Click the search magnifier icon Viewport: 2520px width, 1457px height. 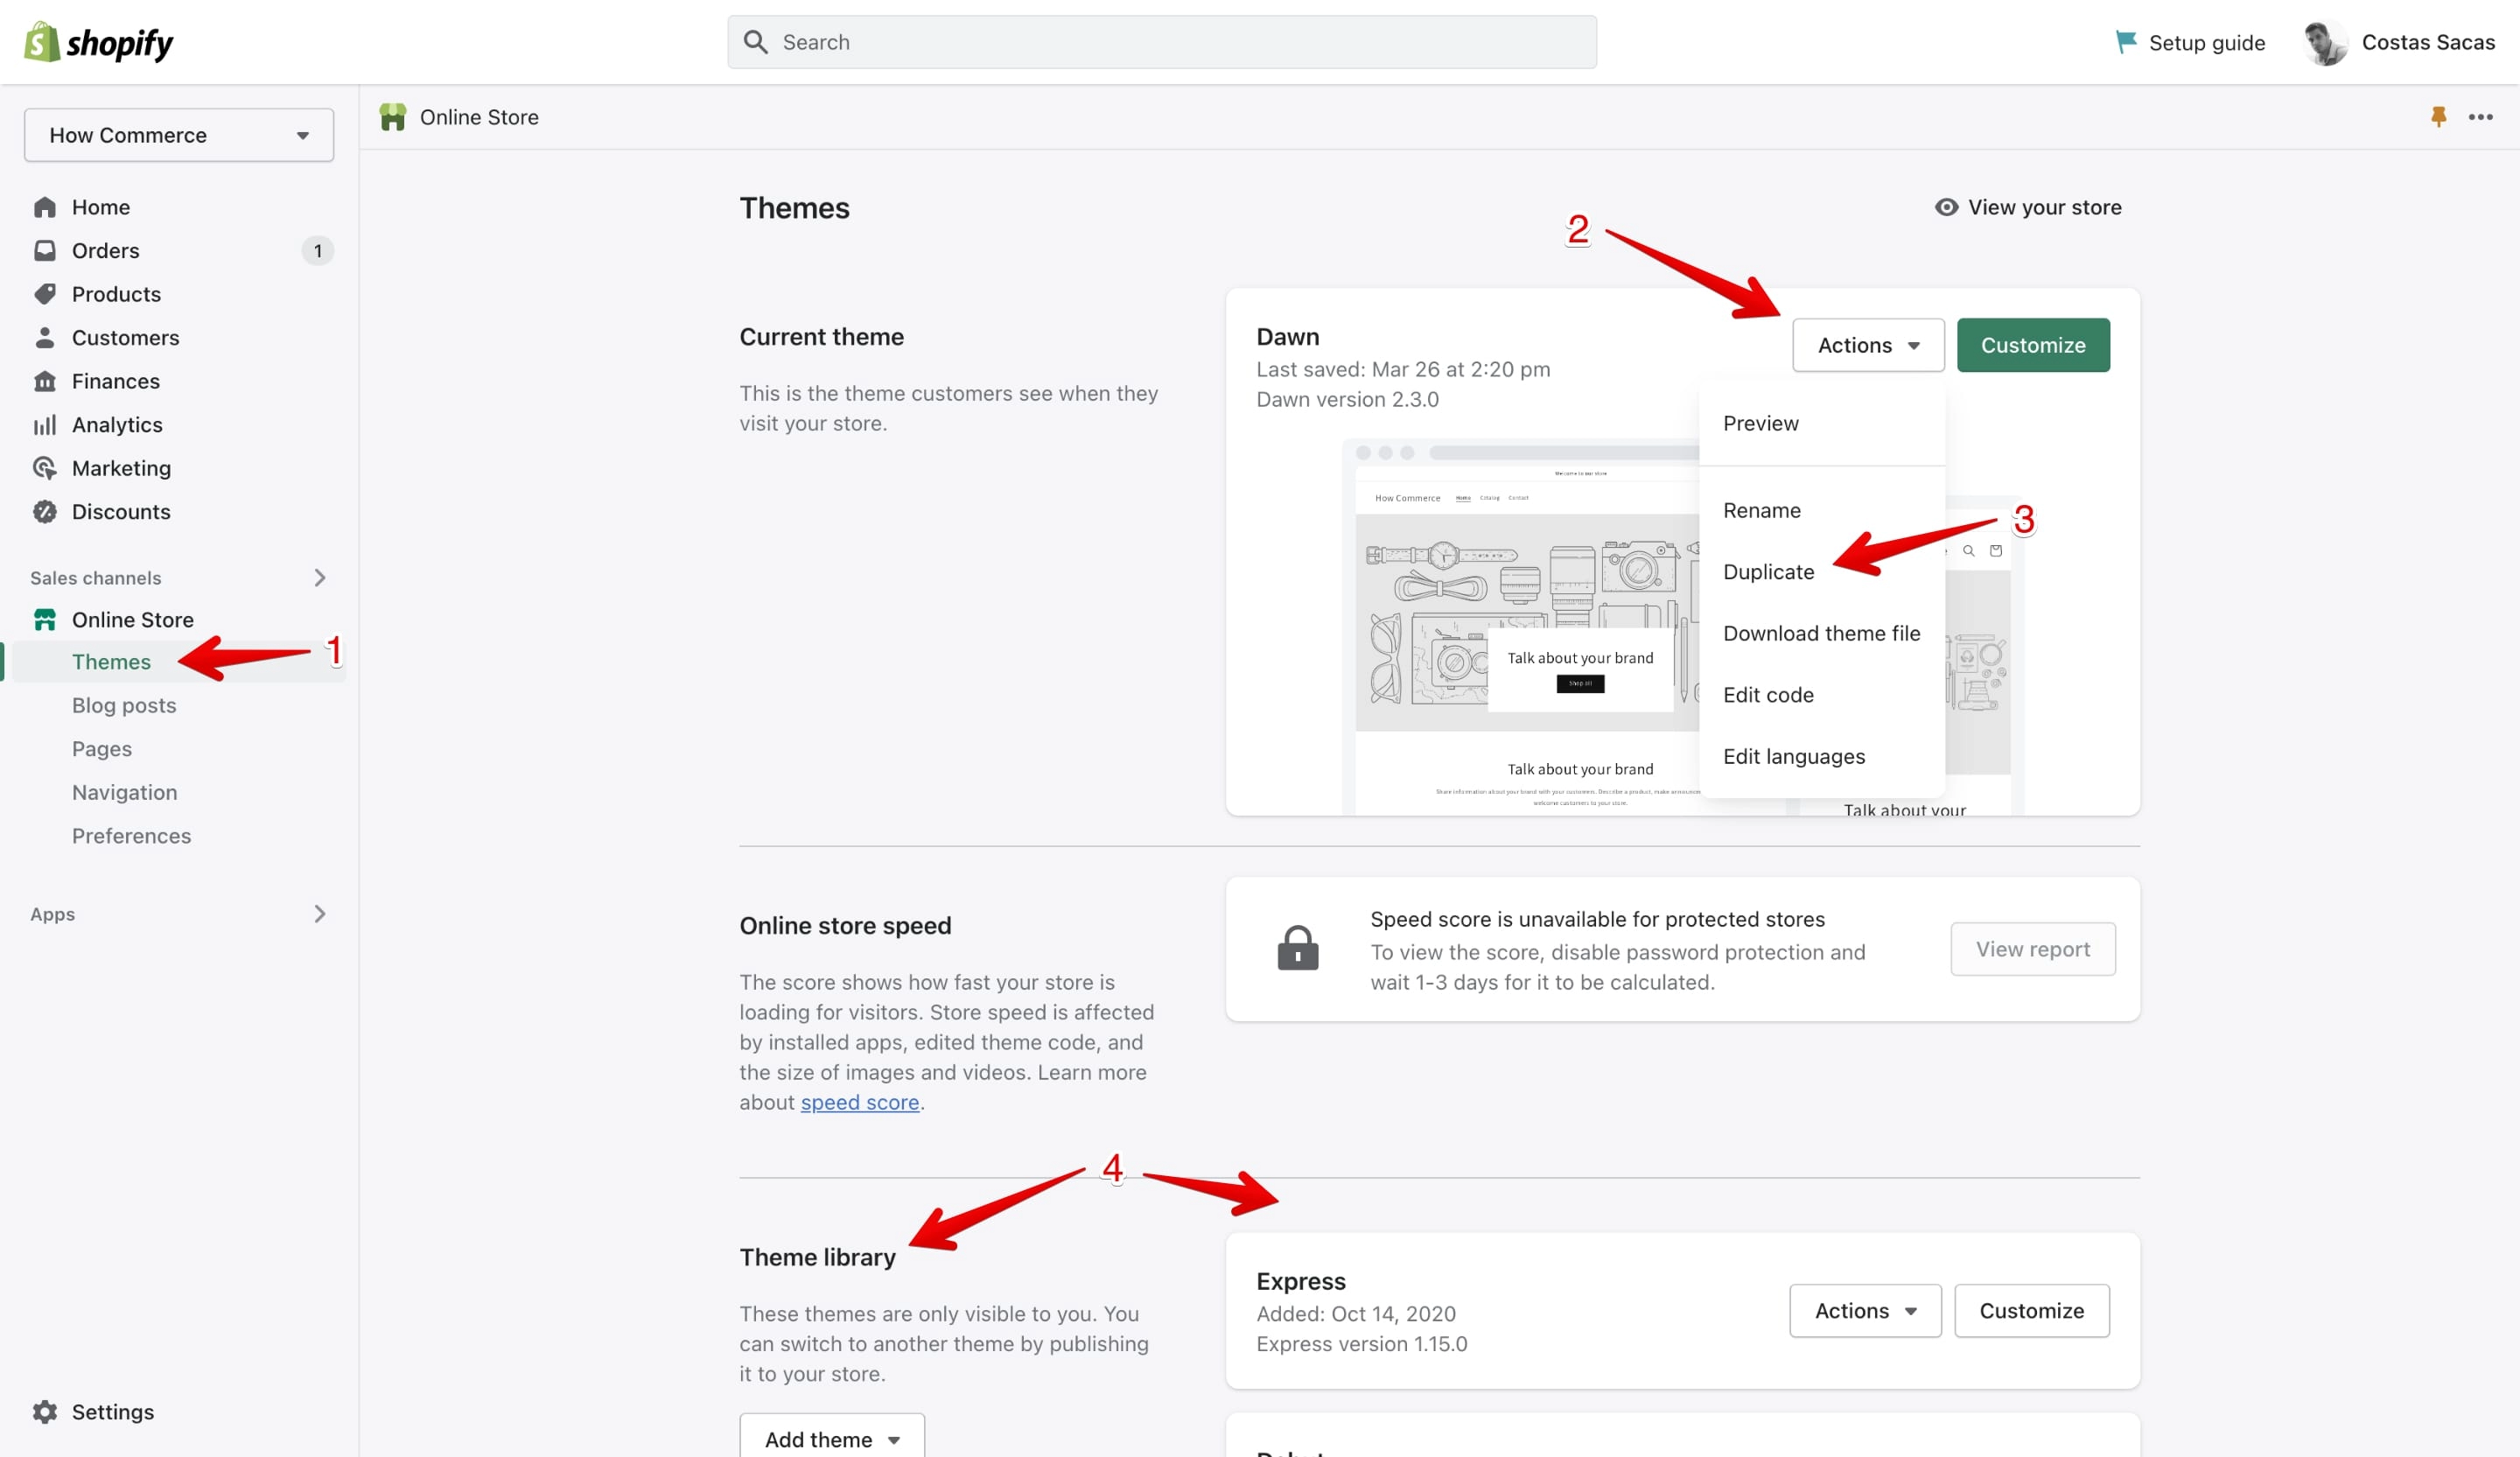(x=755, y=42)
